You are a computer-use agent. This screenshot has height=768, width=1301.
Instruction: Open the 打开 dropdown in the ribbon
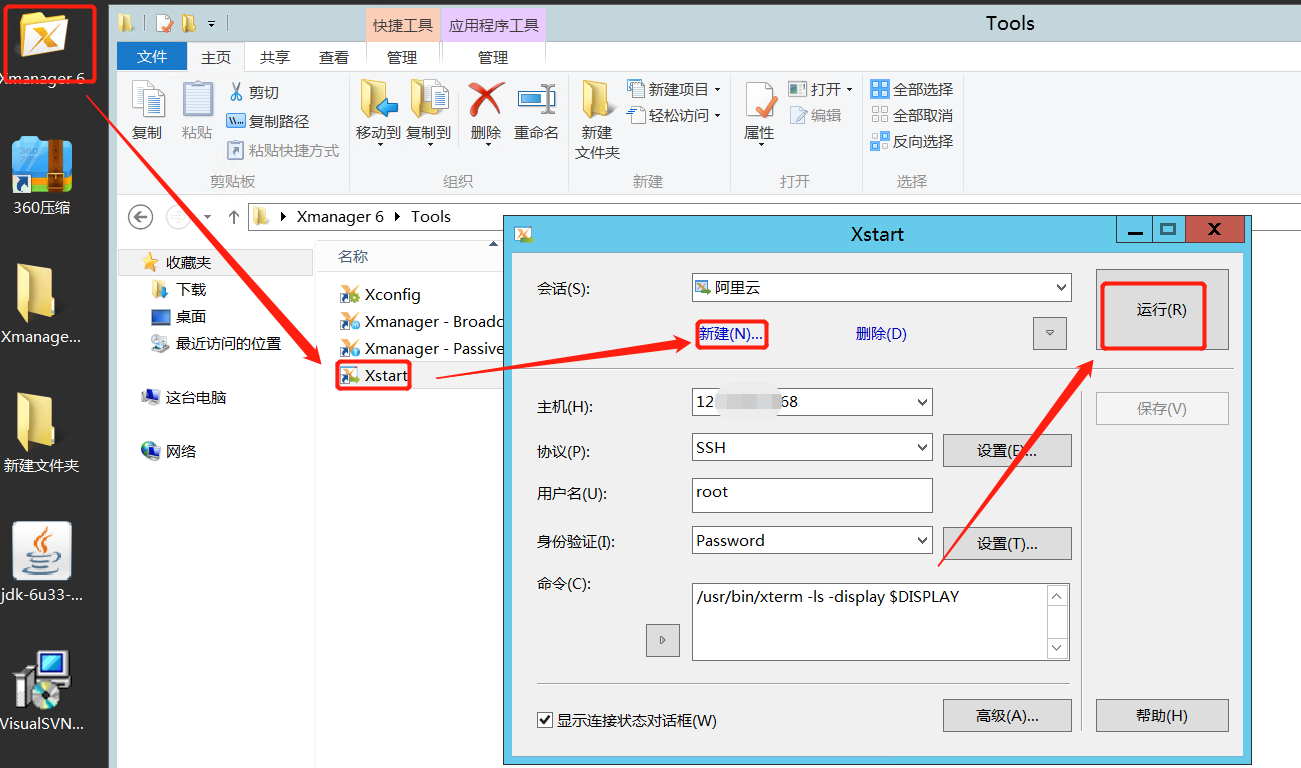820,89
